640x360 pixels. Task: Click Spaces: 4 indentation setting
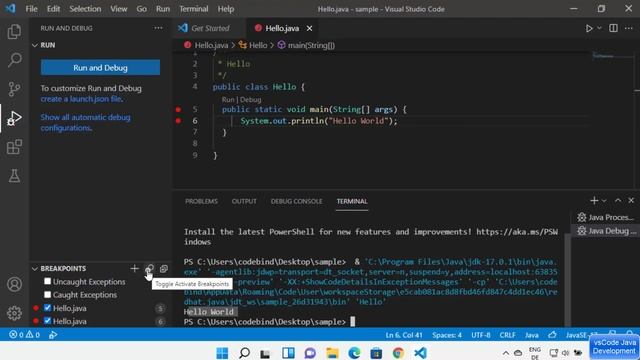[447, 335]
